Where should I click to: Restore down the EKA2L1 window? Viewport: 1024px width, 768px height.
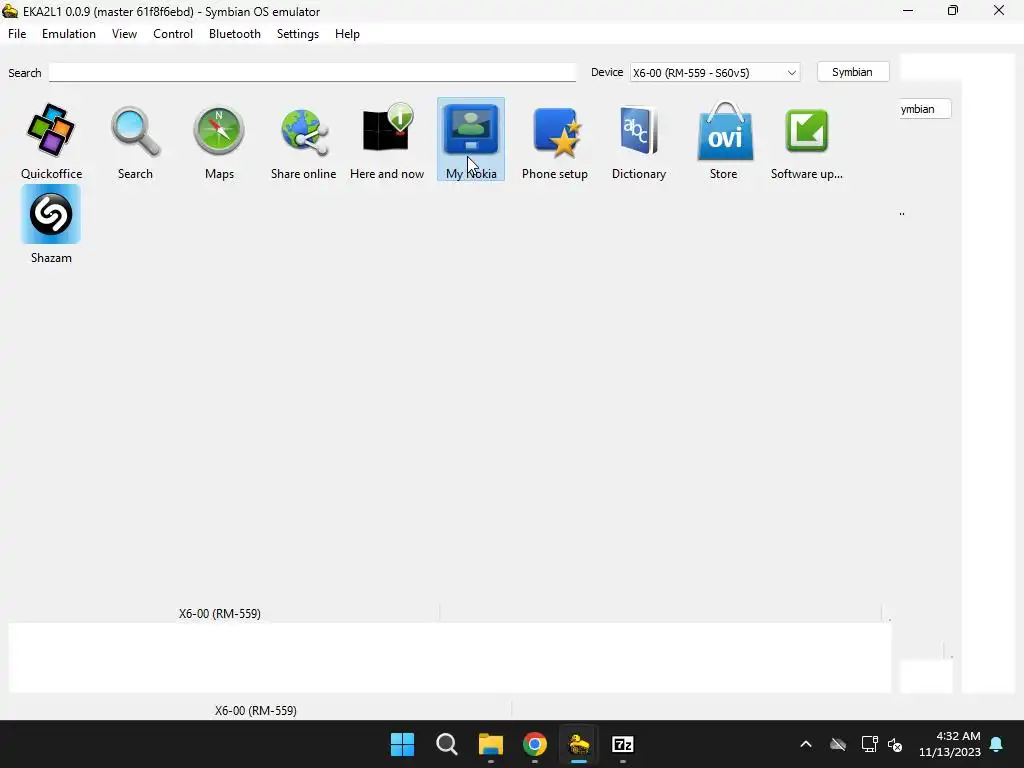[x=953, y=11]
